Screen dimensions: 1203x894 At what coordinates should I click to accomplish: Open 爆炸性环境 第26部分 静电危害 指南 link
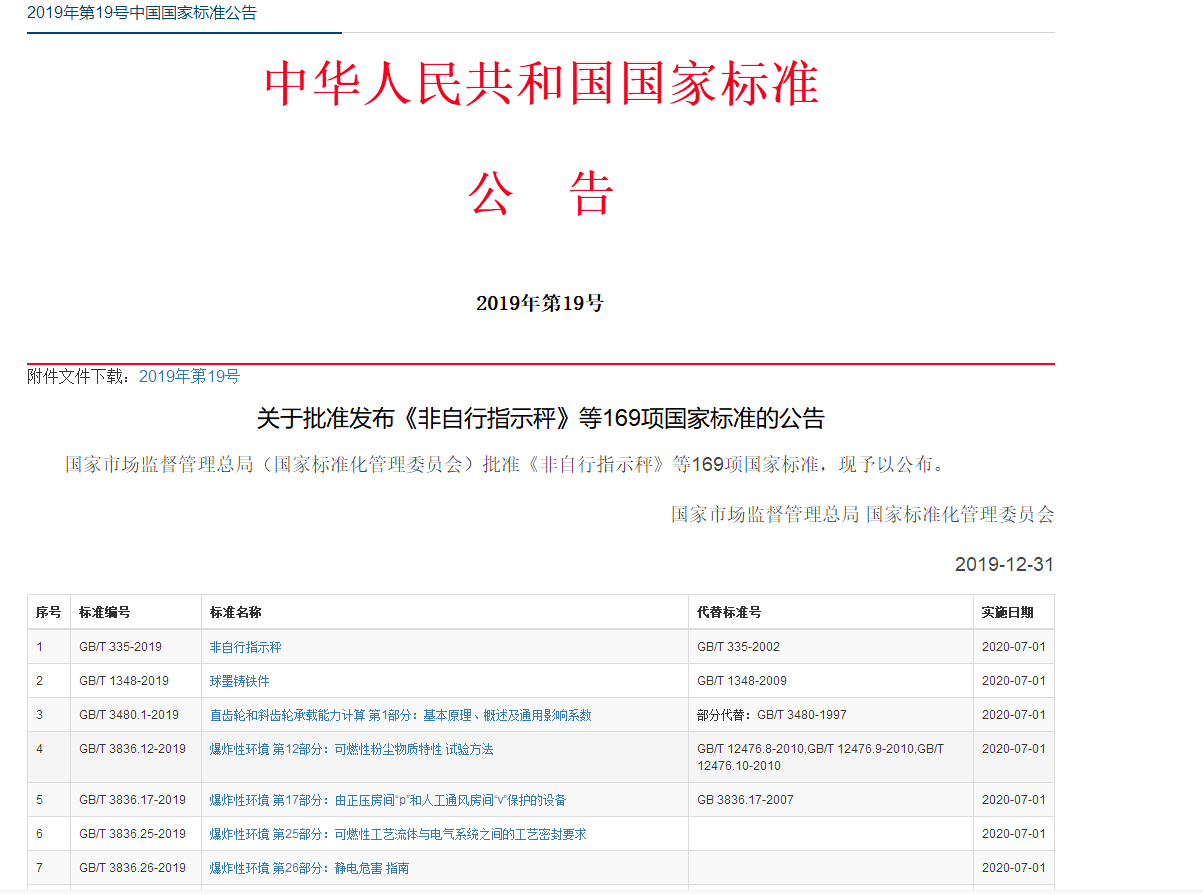(309, 868)
